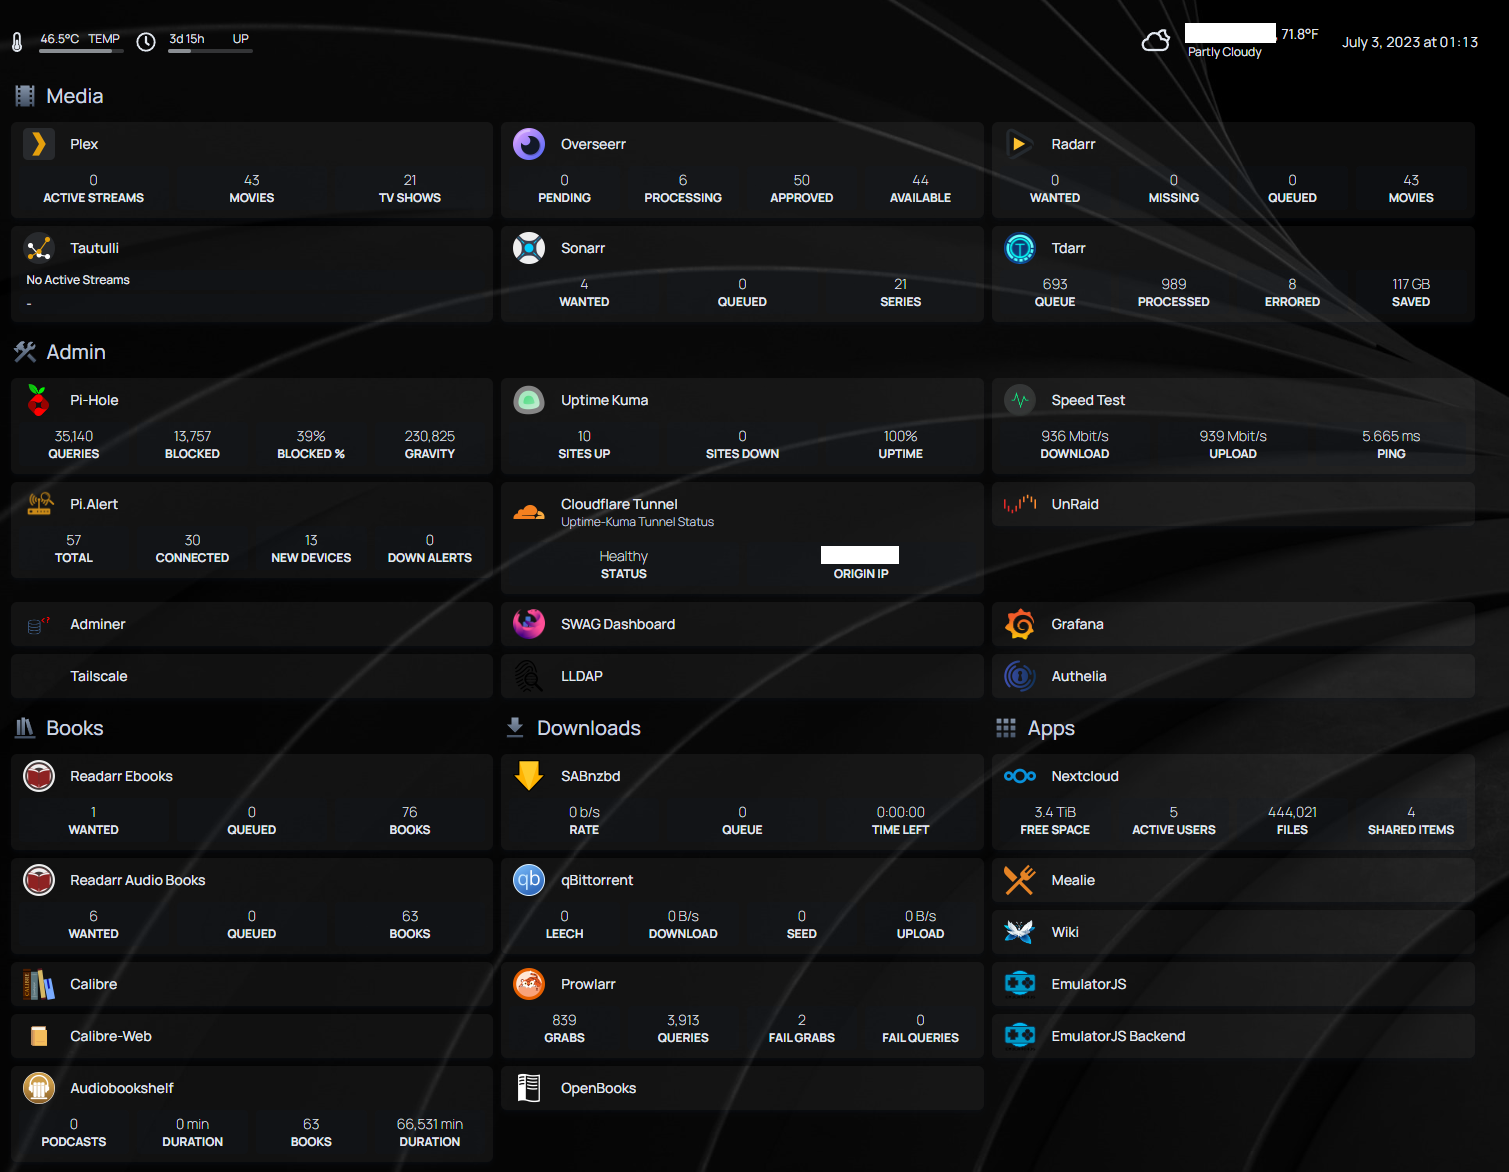Open the Cloudflare Tunnel cloud icon
The height and width of the screenshot is (1172, 1509).
(529, 512)
